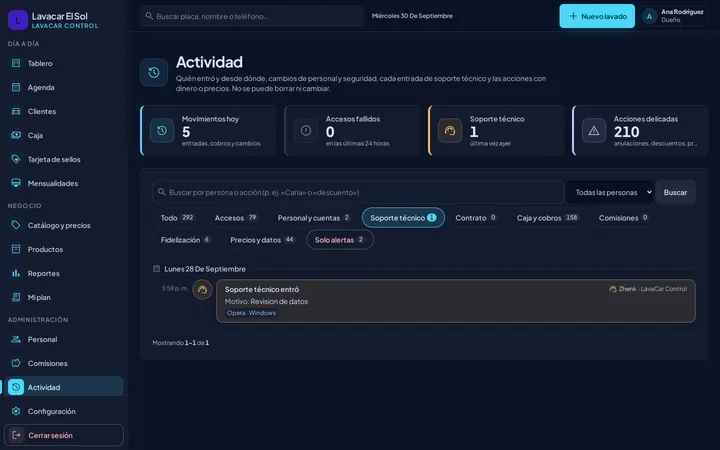The height and width of the screenshot is (450, 720).
Task: Click the Reportes bar chart icon
Action: (16, 273)
